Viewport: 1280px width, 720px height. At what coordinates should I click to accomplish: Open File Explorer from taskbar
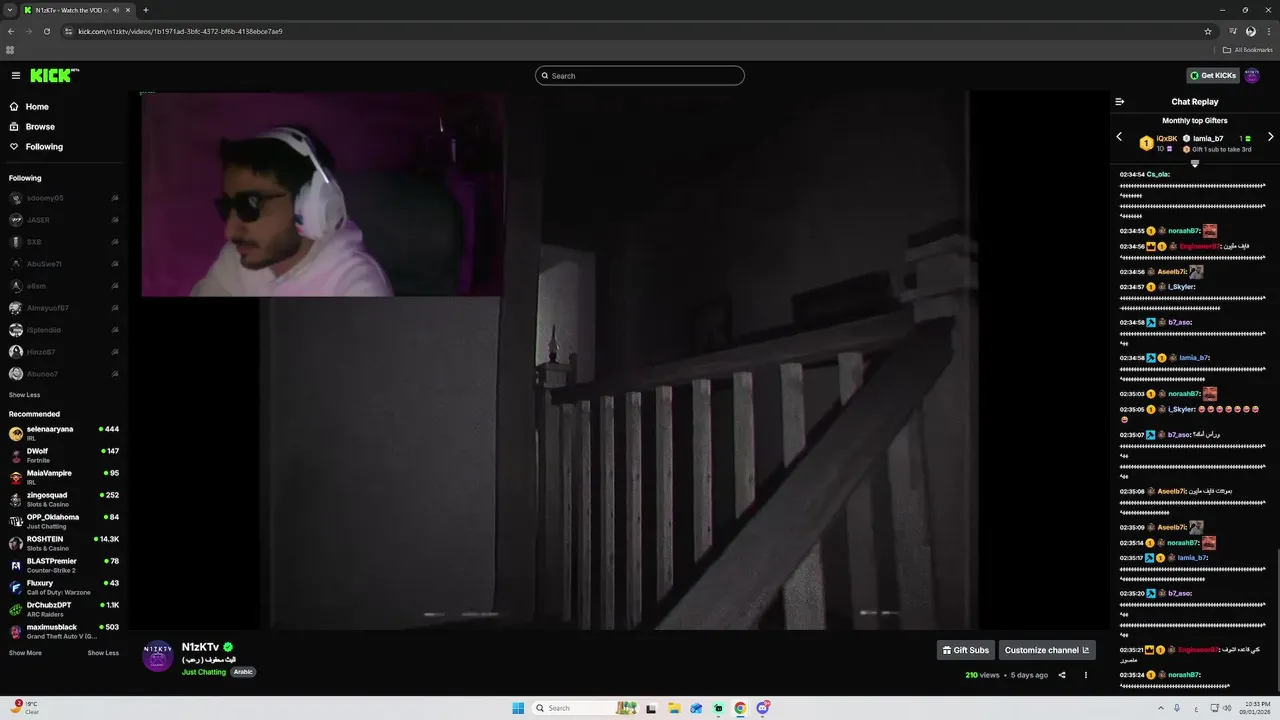click(x=674, y=708)
